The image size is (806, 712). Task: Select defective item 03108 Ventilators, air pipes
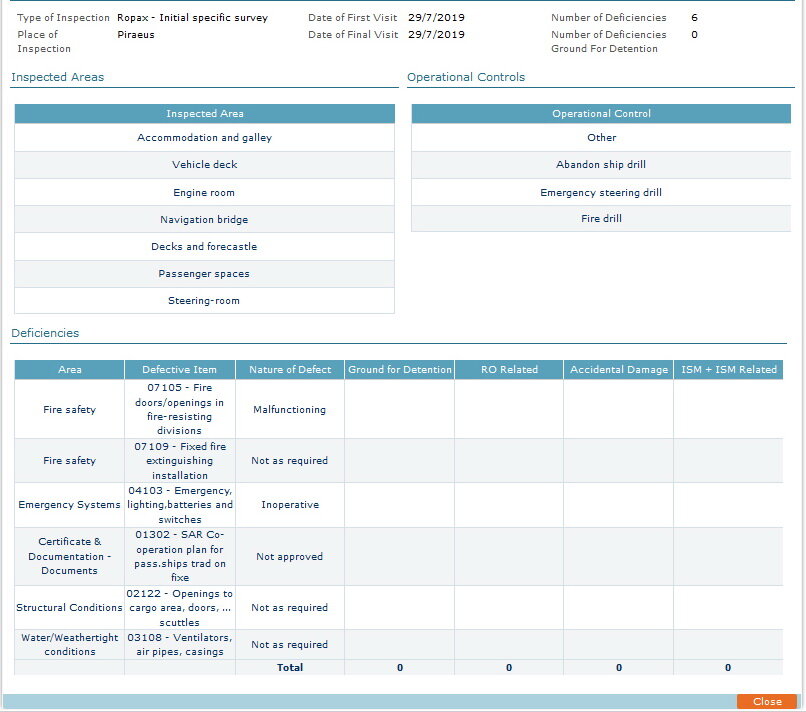(x=179, y=645)
